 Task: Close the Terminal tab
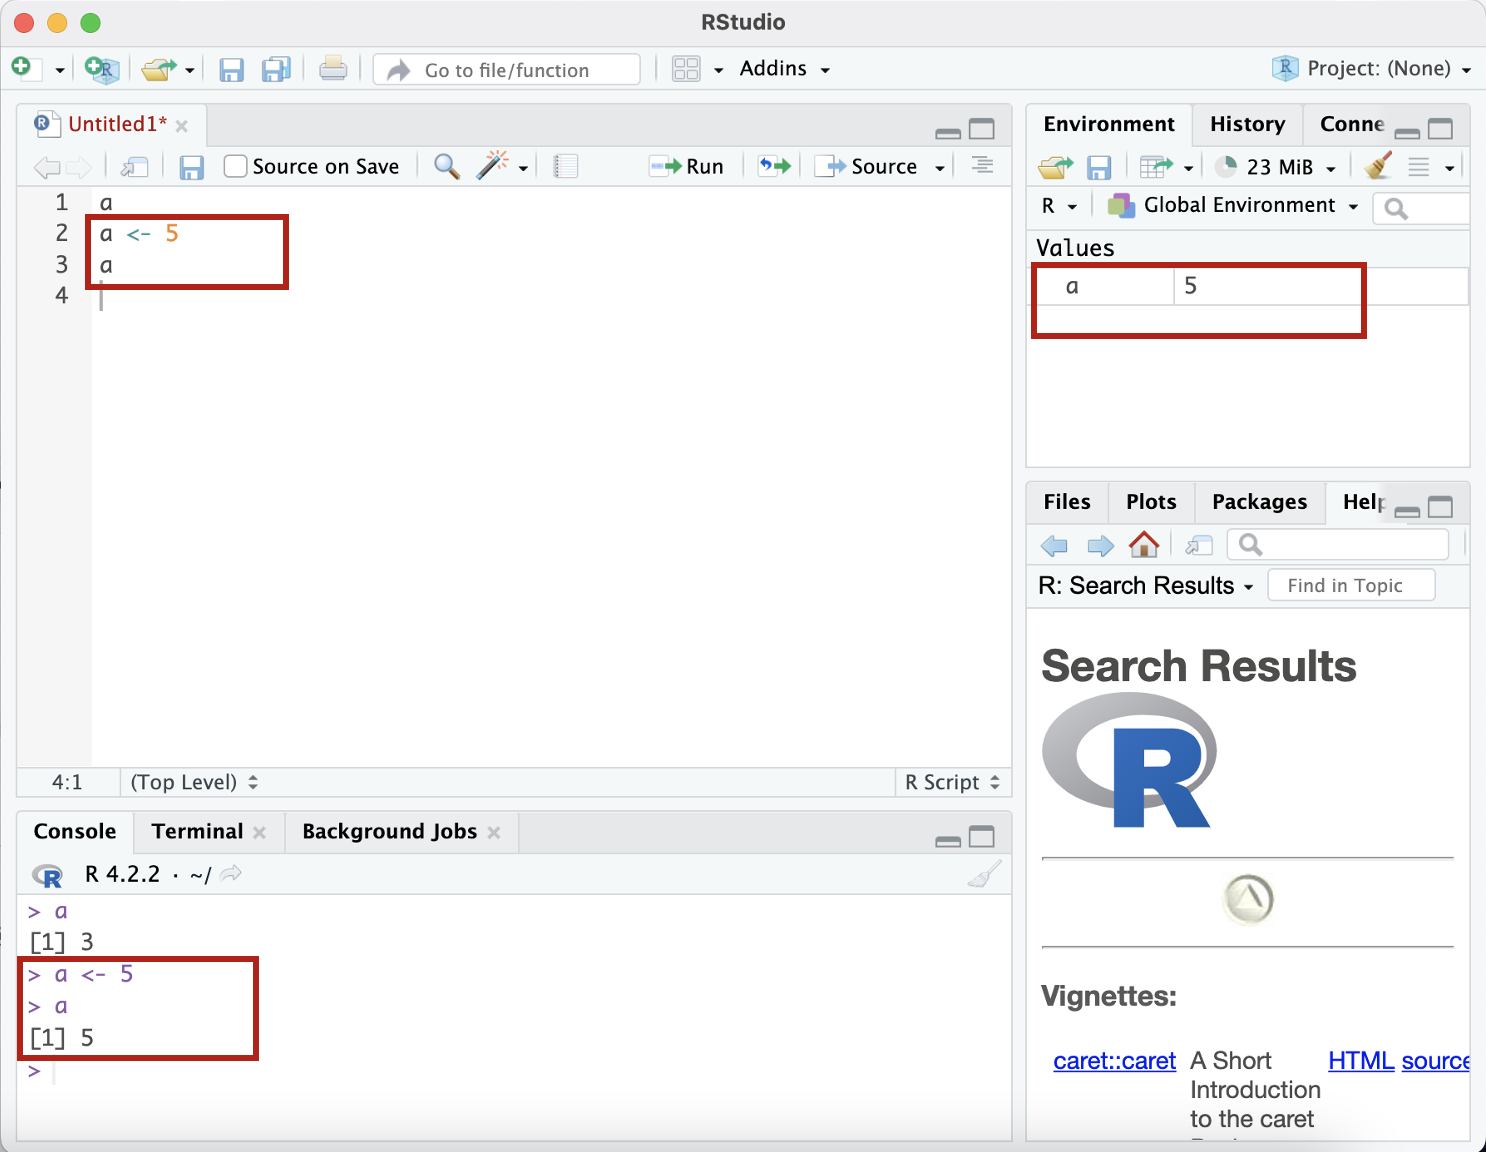pyautogui.click(x=259, y=833)
